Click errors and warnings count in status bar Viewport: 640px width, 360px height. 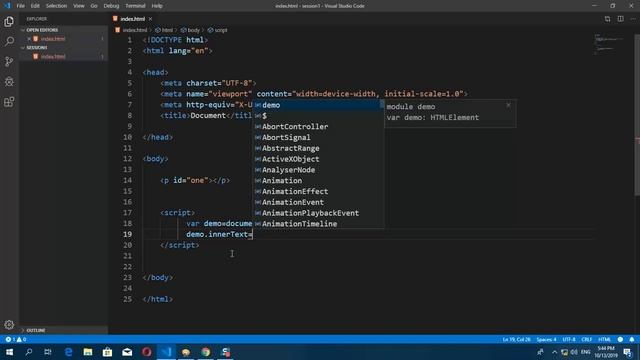tap(16, 339)
